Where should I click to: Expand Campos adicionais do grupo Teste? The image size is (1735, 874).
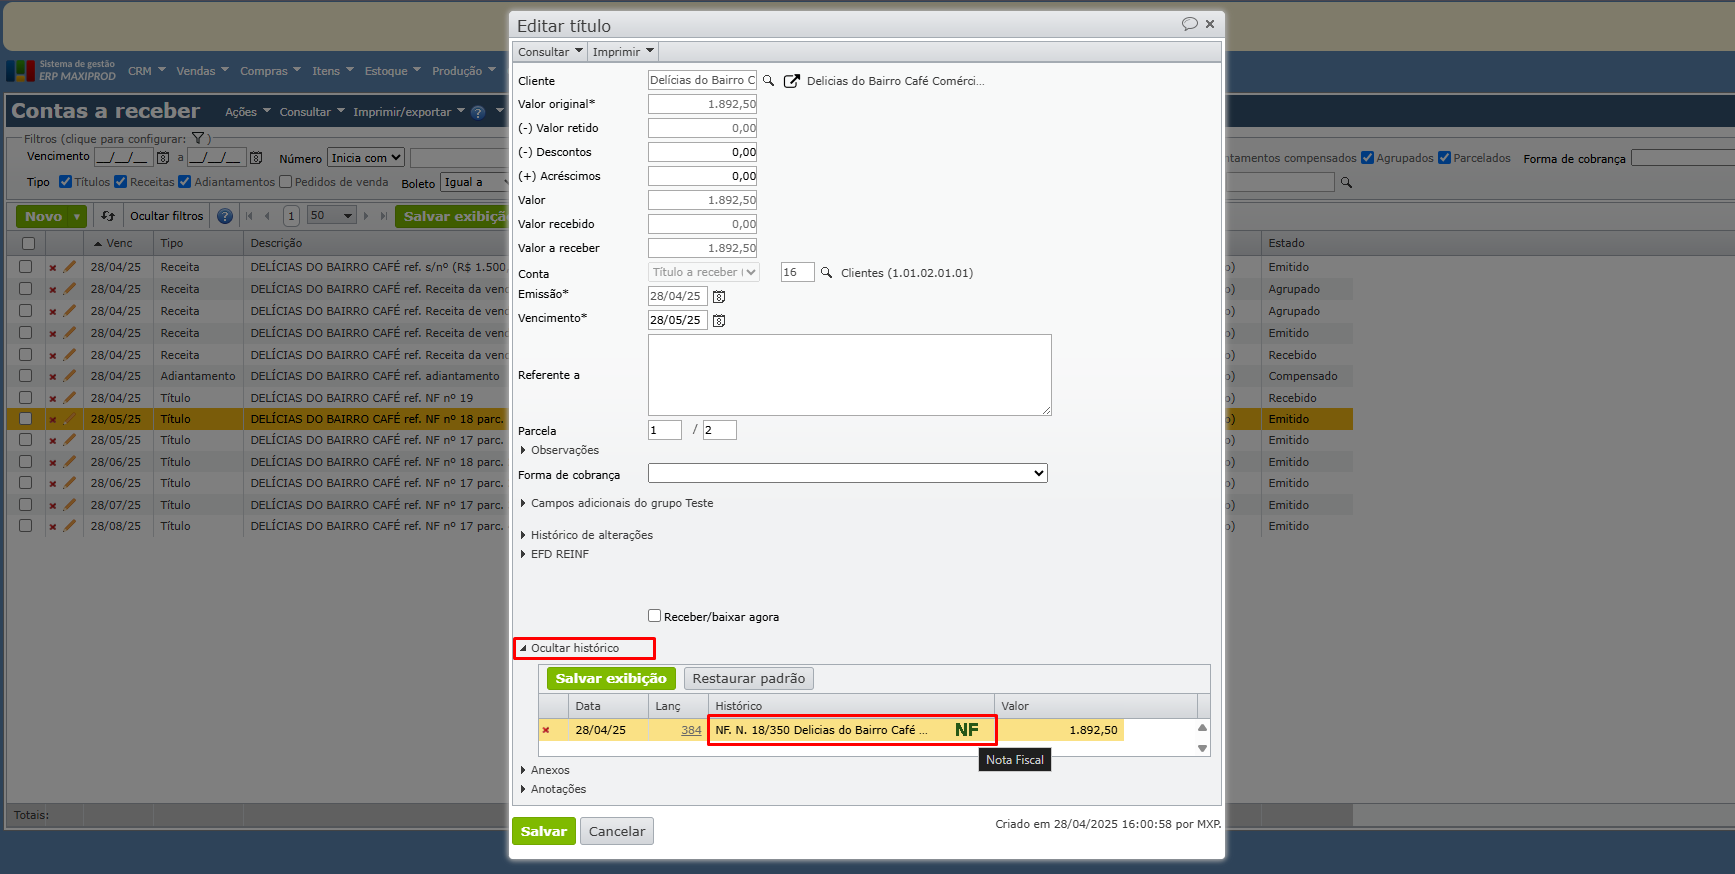click(x=617, y=503)
